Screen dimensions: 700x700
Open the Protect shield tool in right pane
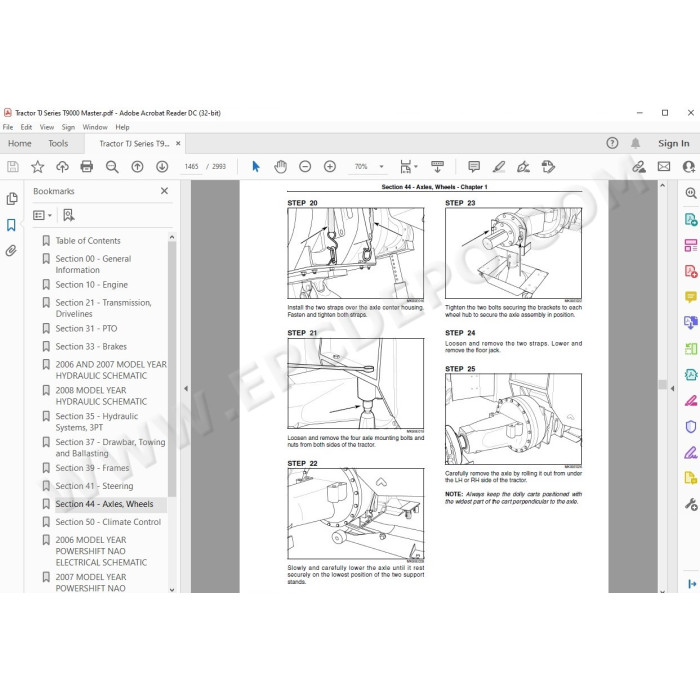(691, 426)
